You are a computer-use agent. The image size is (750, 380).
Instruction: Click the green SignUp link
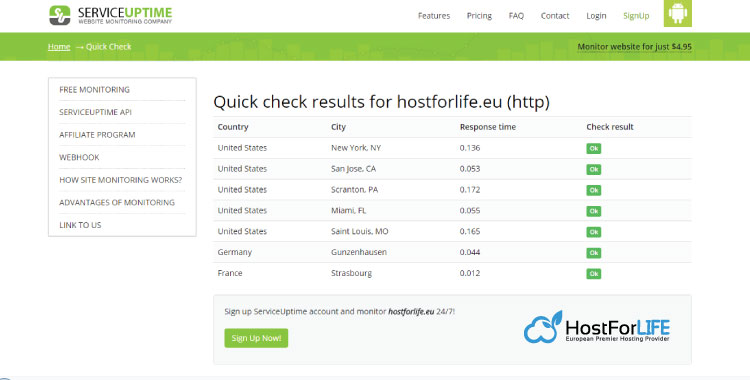coord(636,16)
